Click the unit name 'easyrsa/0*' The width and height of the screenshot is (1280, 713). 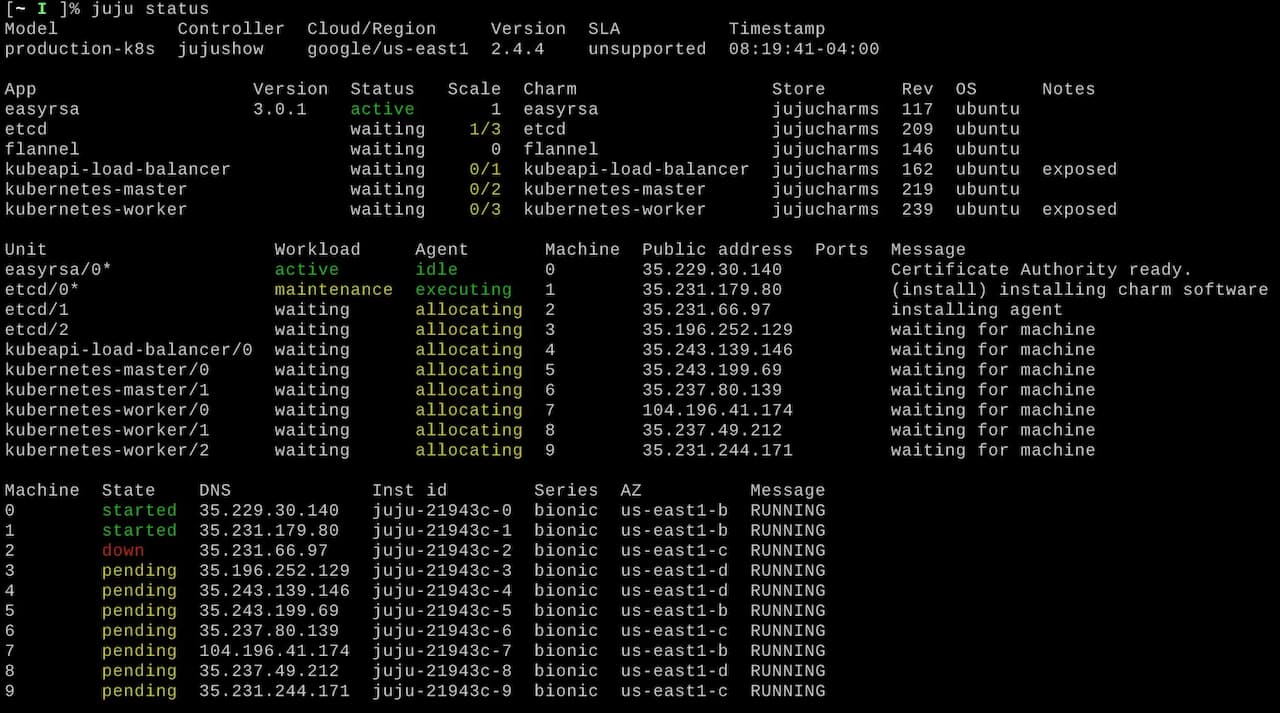point(59,269)
